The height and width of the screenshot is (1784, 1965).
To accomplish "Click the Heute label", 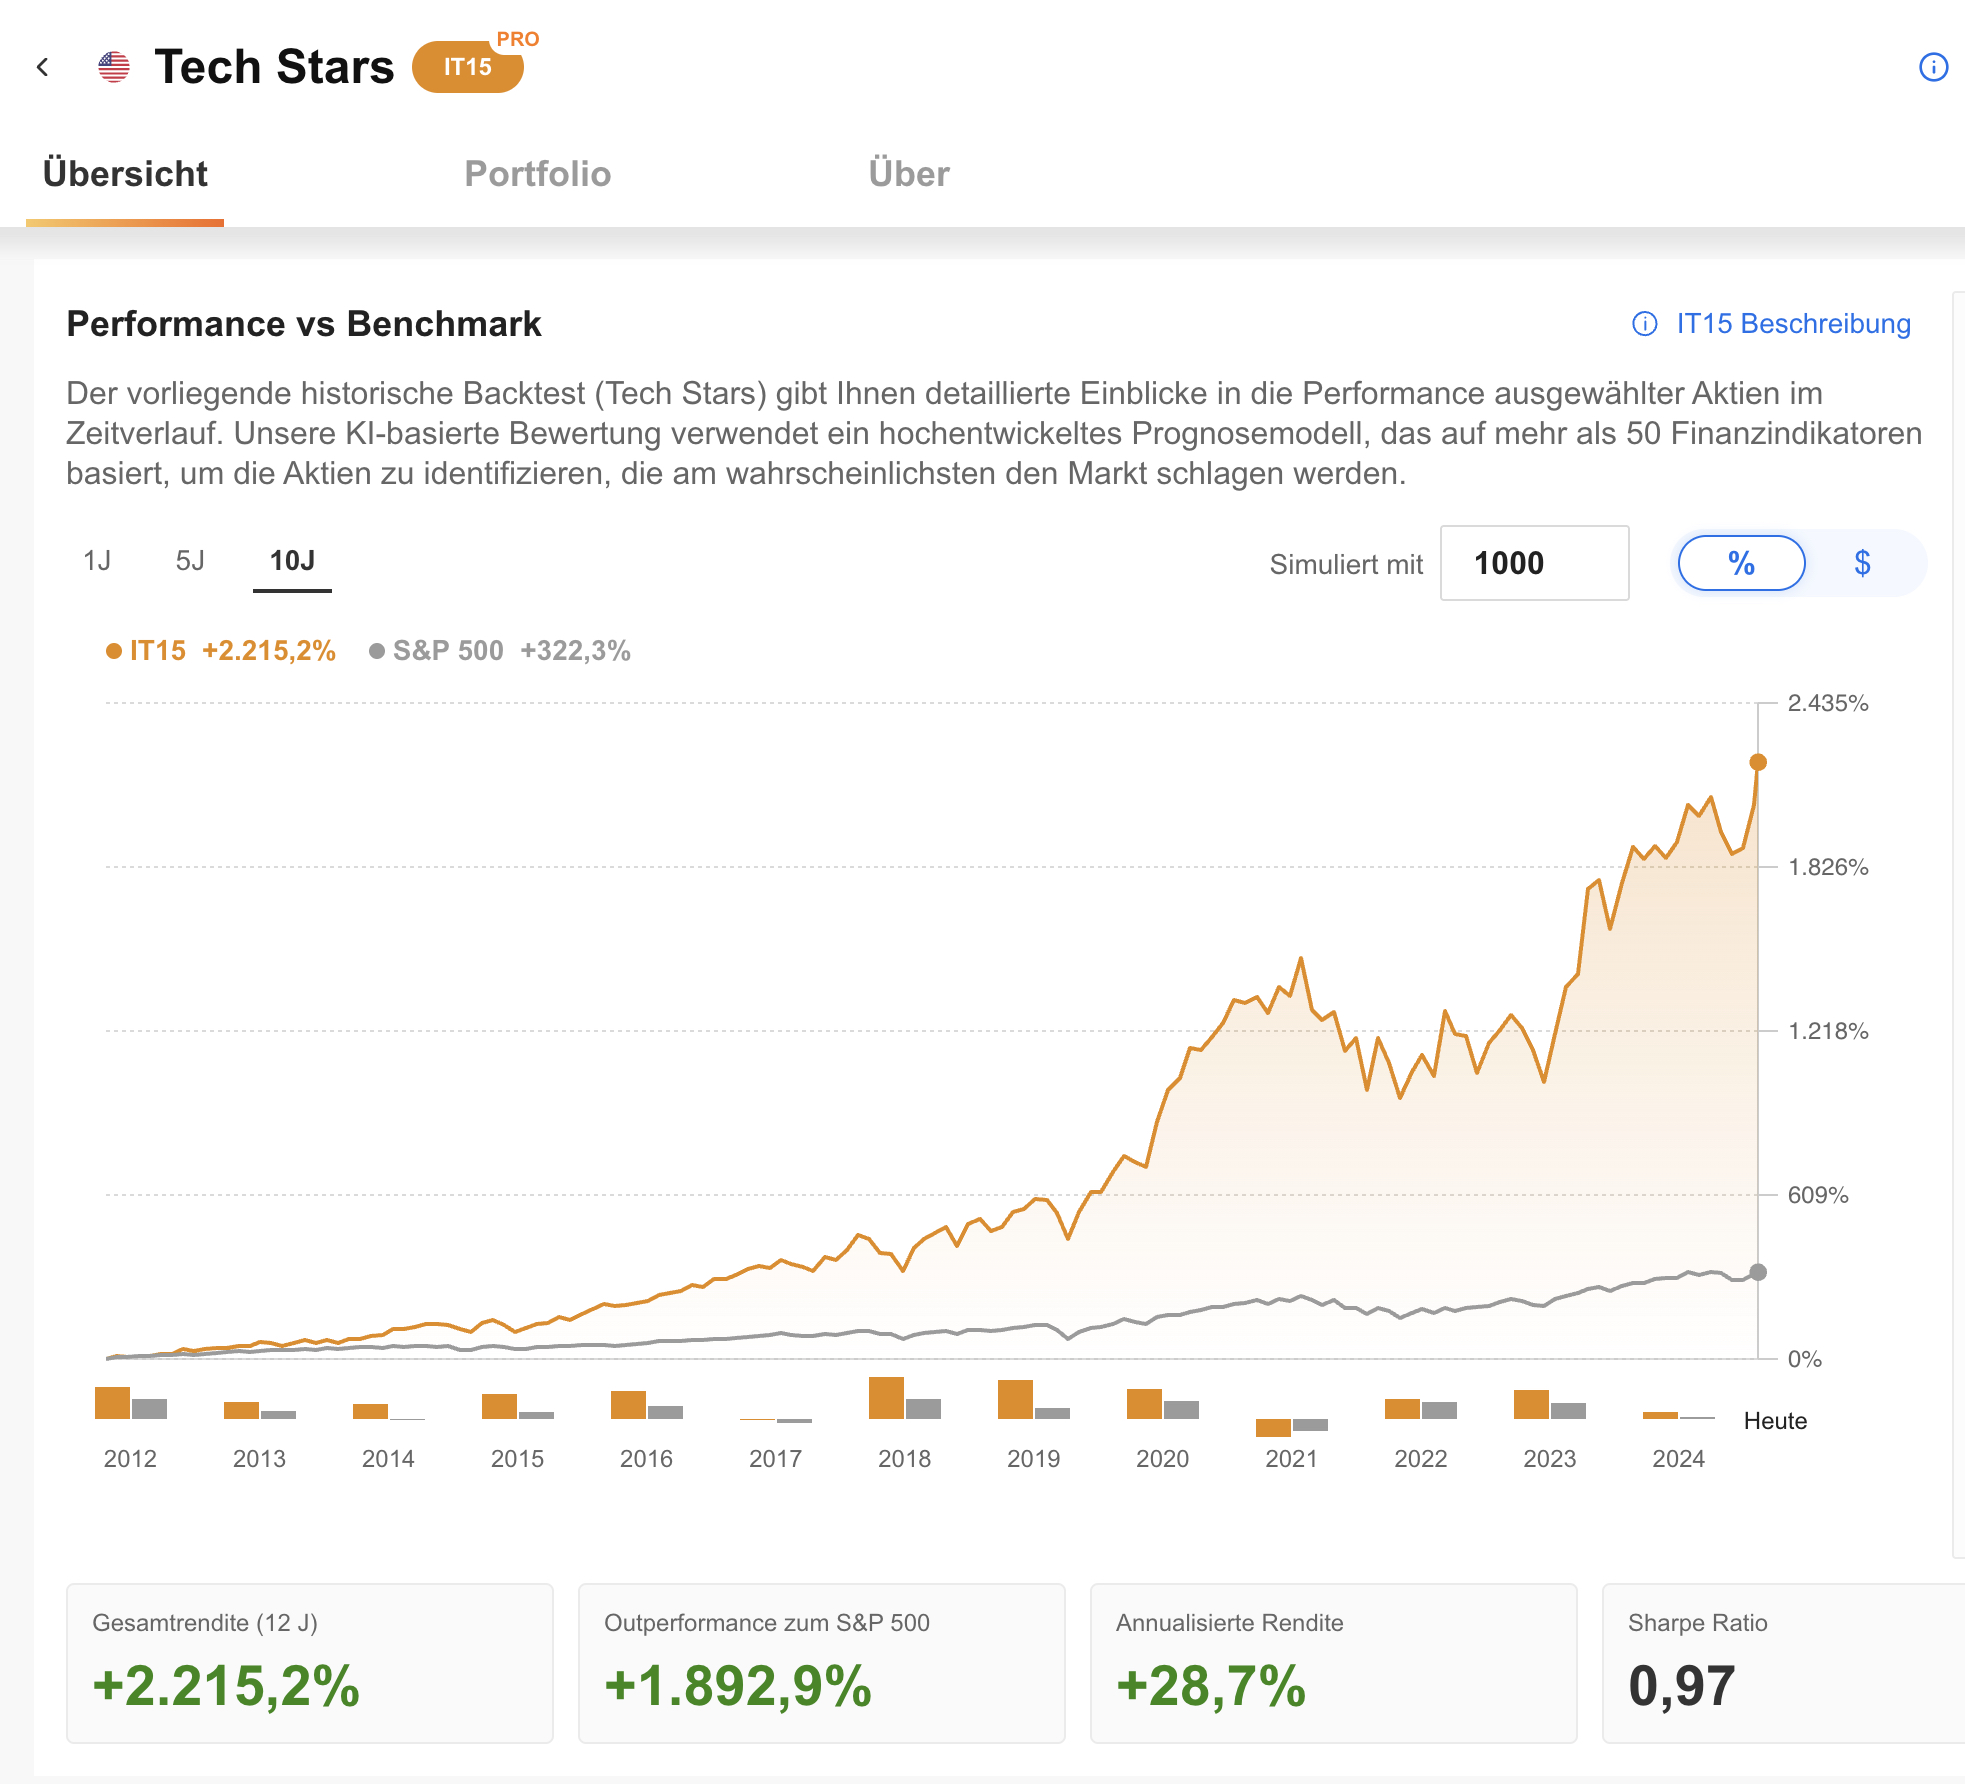I will click(1775, 1421).
